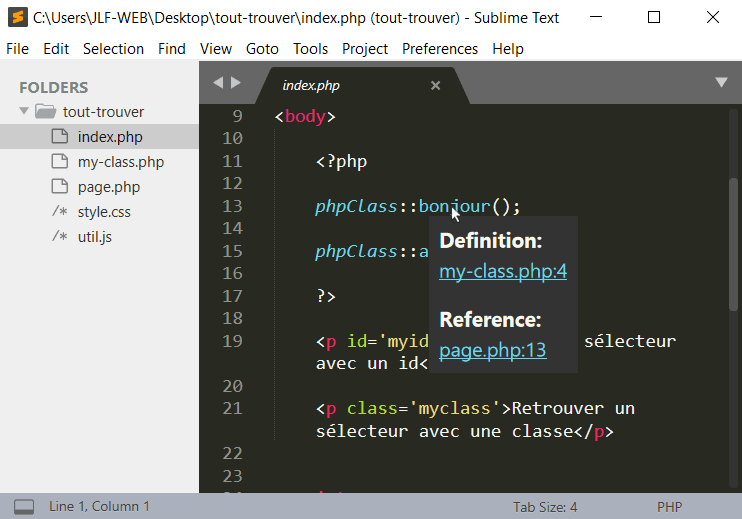This screenshot has width=742, height=519.
Task: Click phpClass on line 13
Action: [x=356, y=206]
